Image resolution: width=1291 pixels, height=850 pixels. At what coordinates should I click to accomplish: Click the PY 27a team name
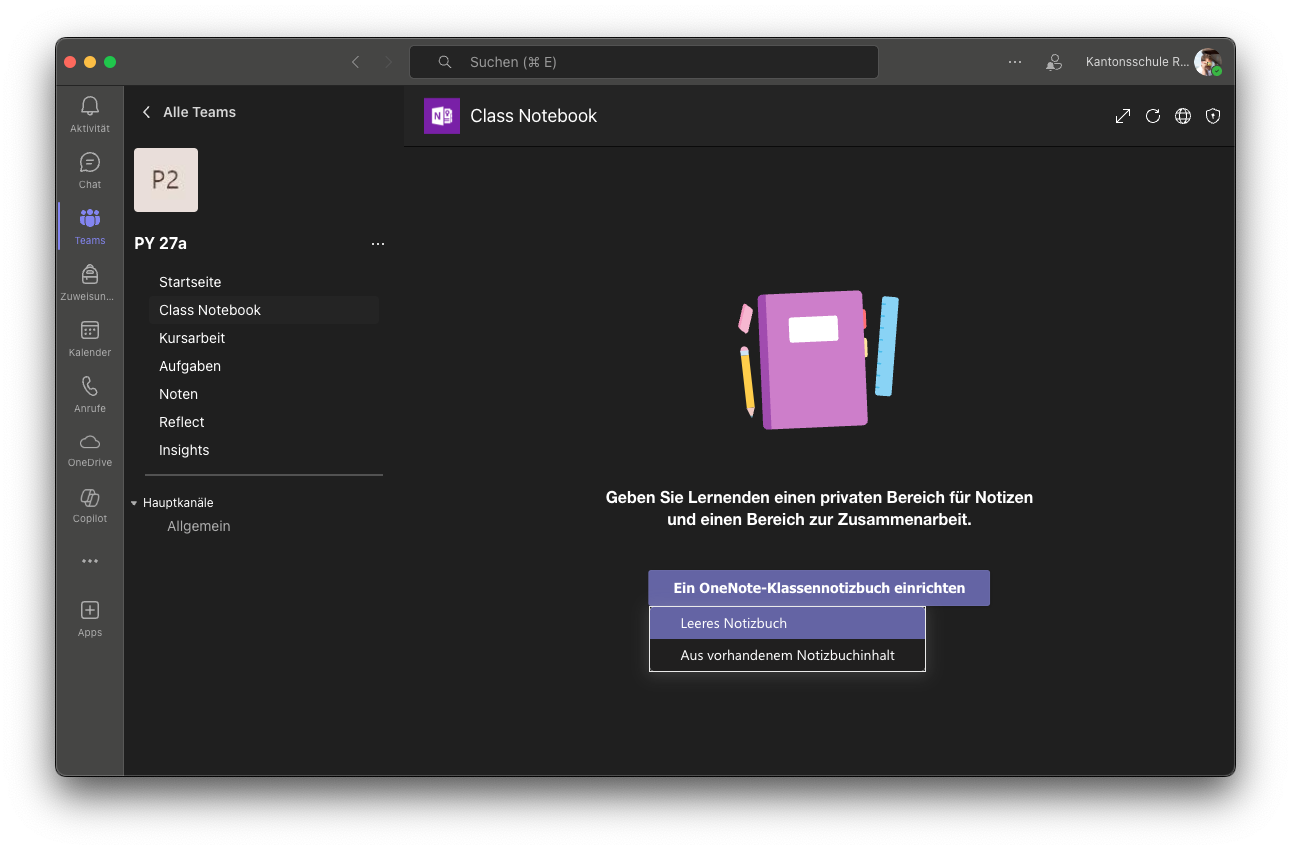[x=161, y=243]
